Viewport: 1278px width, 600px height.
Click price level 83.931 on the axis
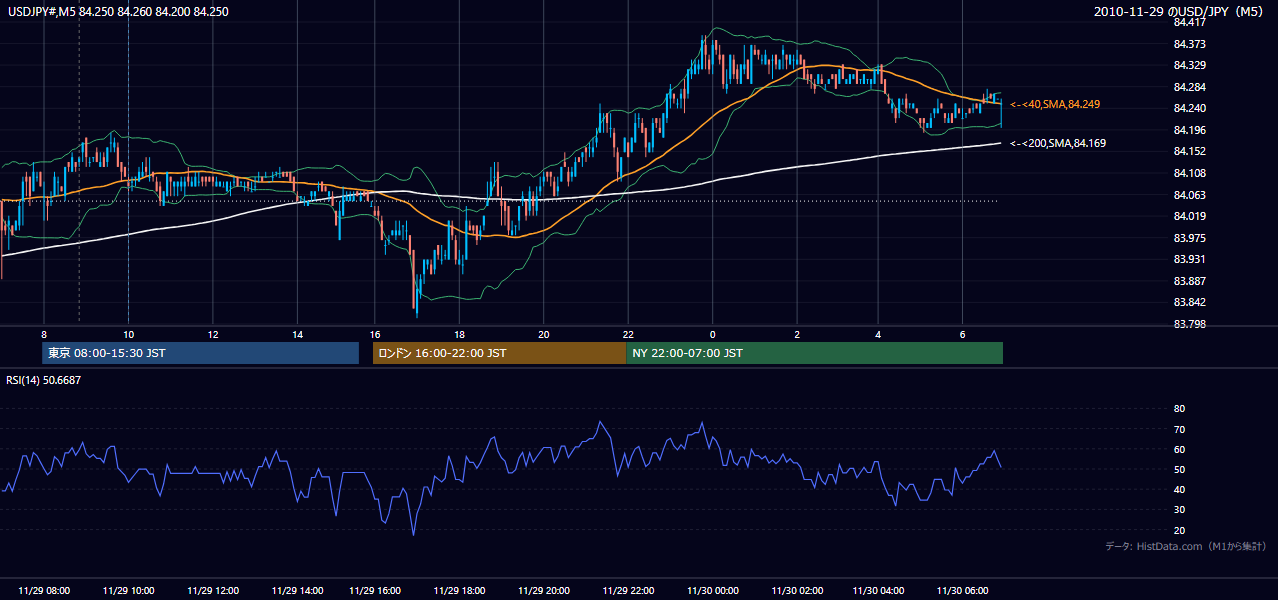click(x=1188, y=259)
